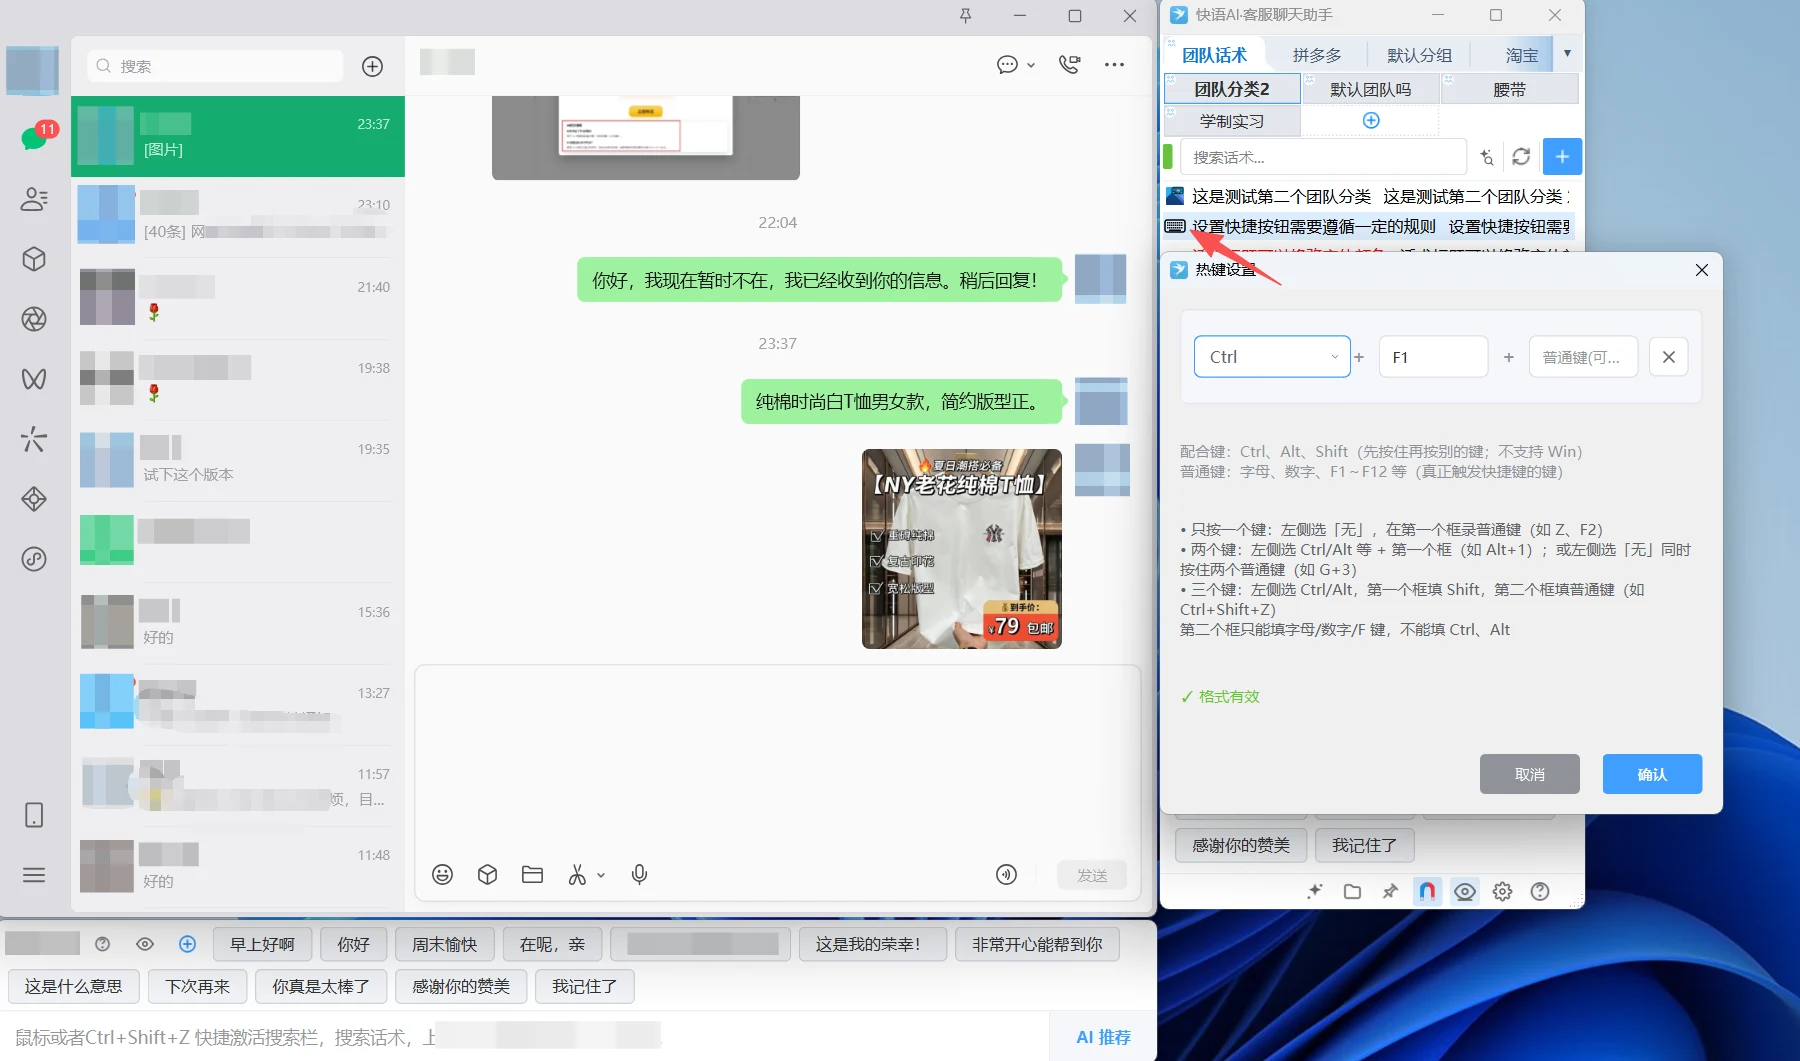Toggle the pin icon in assistant footer
Viewport: 1800px width, 1061px height.
1390,891
